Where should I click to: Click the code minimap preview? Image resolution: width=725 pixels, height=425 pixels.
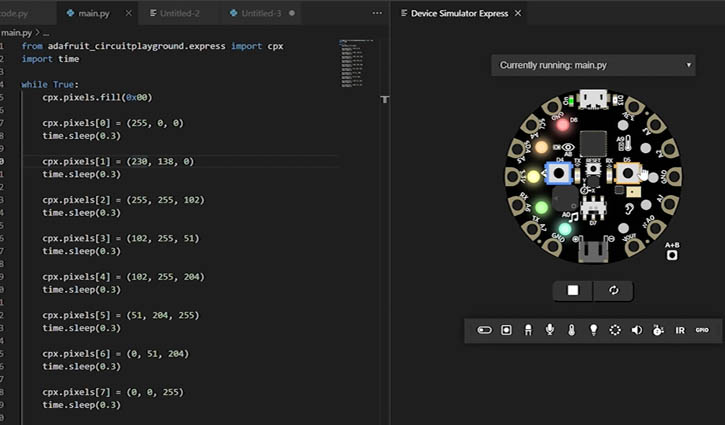[356, 63]
